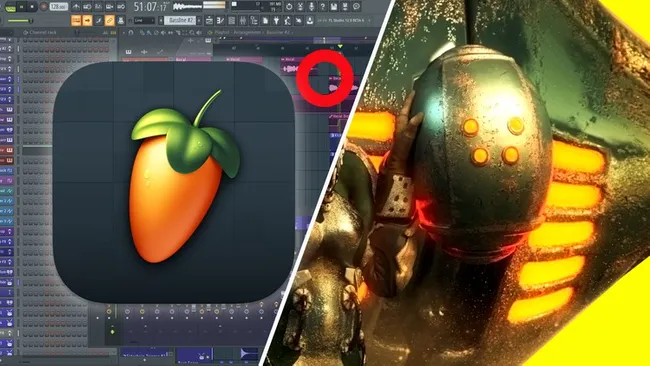
Task: Open the mixer view icon
Action: (243, 20)
